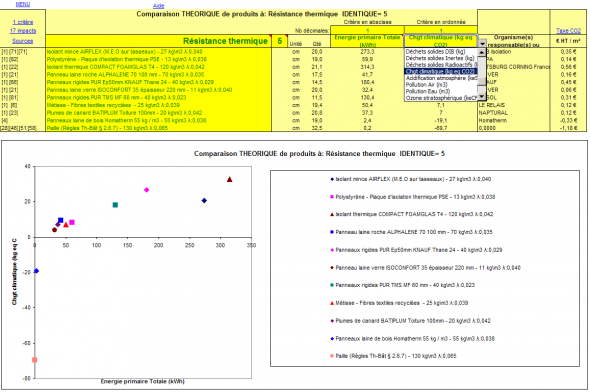The image size is (590, 392).
Task: Click the chart title 'Comparaison THEORIQUE de produits'
Action: coord(319,153)
